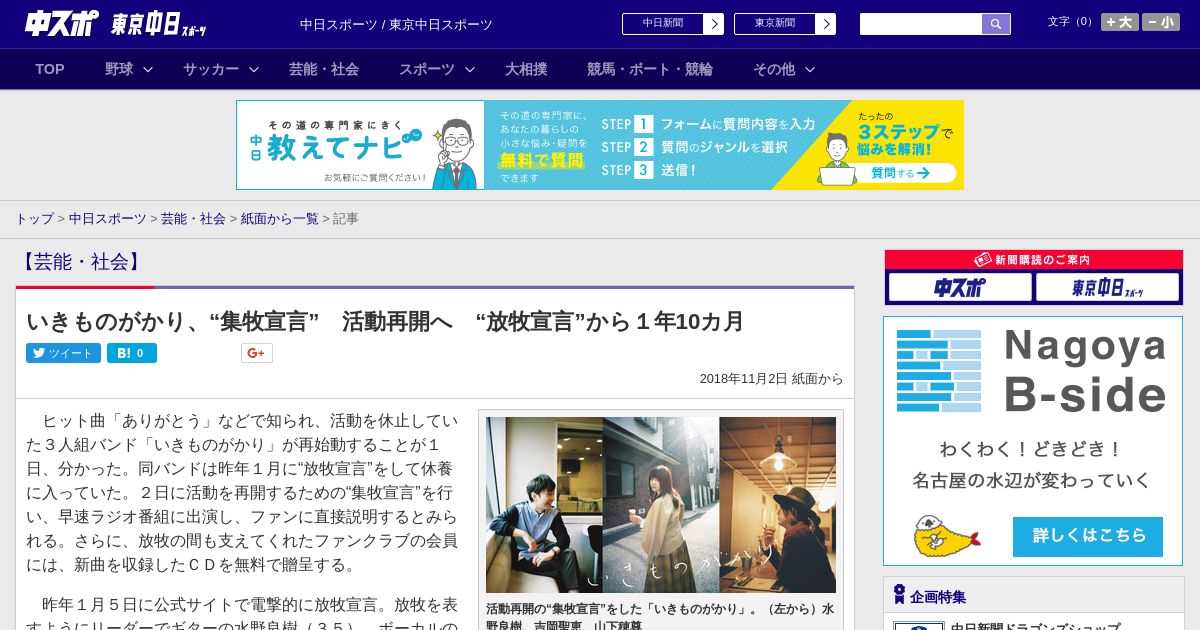This screenshot has width=1200, height=630.
Task: Click the Nagoya B-side logo icon
Action: (x=938, y=371)
